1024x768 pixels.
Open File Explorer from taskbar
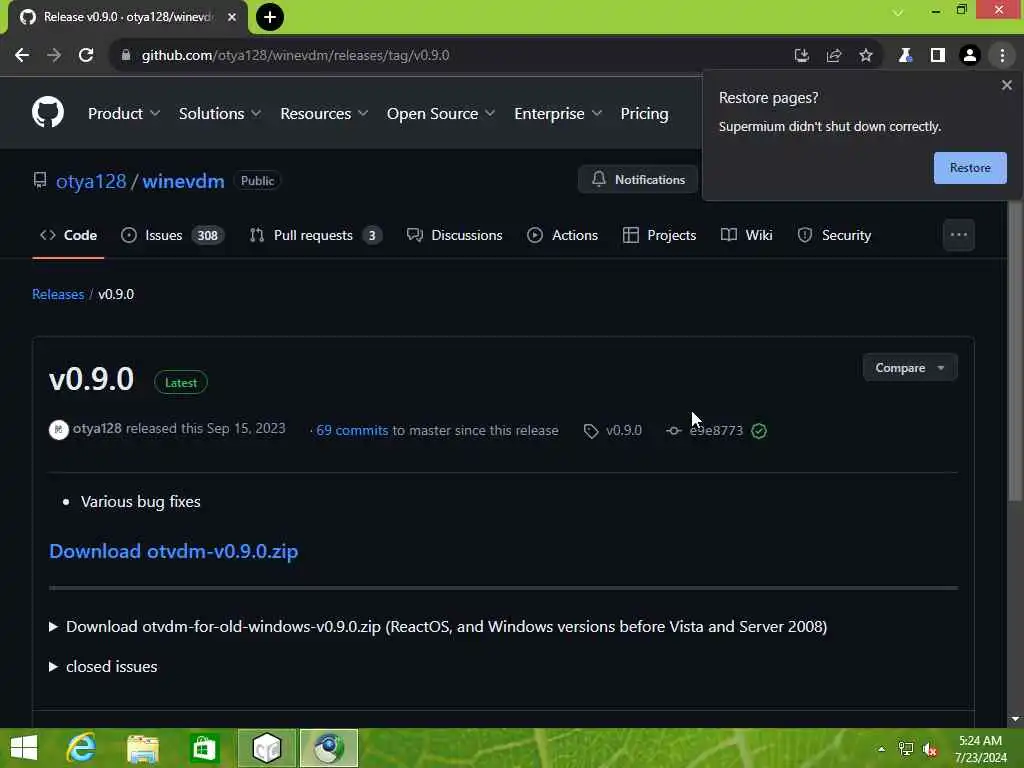pos(142,748)
